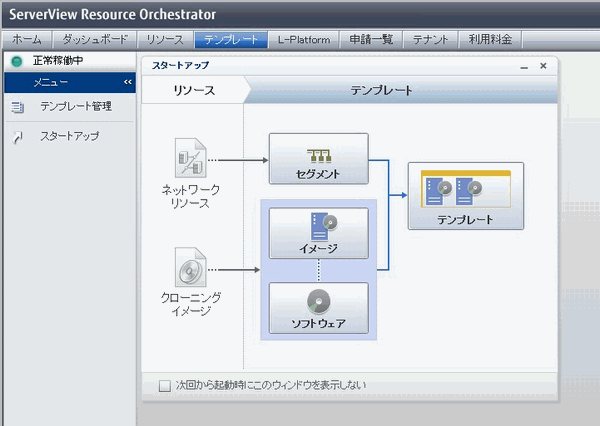
Task: Switch to the テナント tab
Action: (x=430, y=39)
